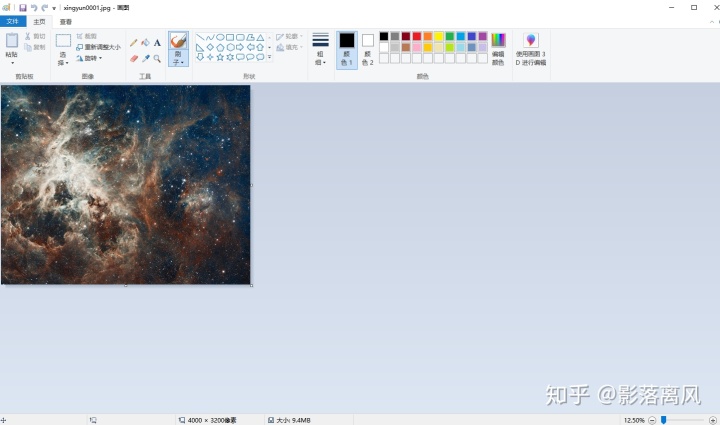Expand the shapes gallery more arrow

270,57
